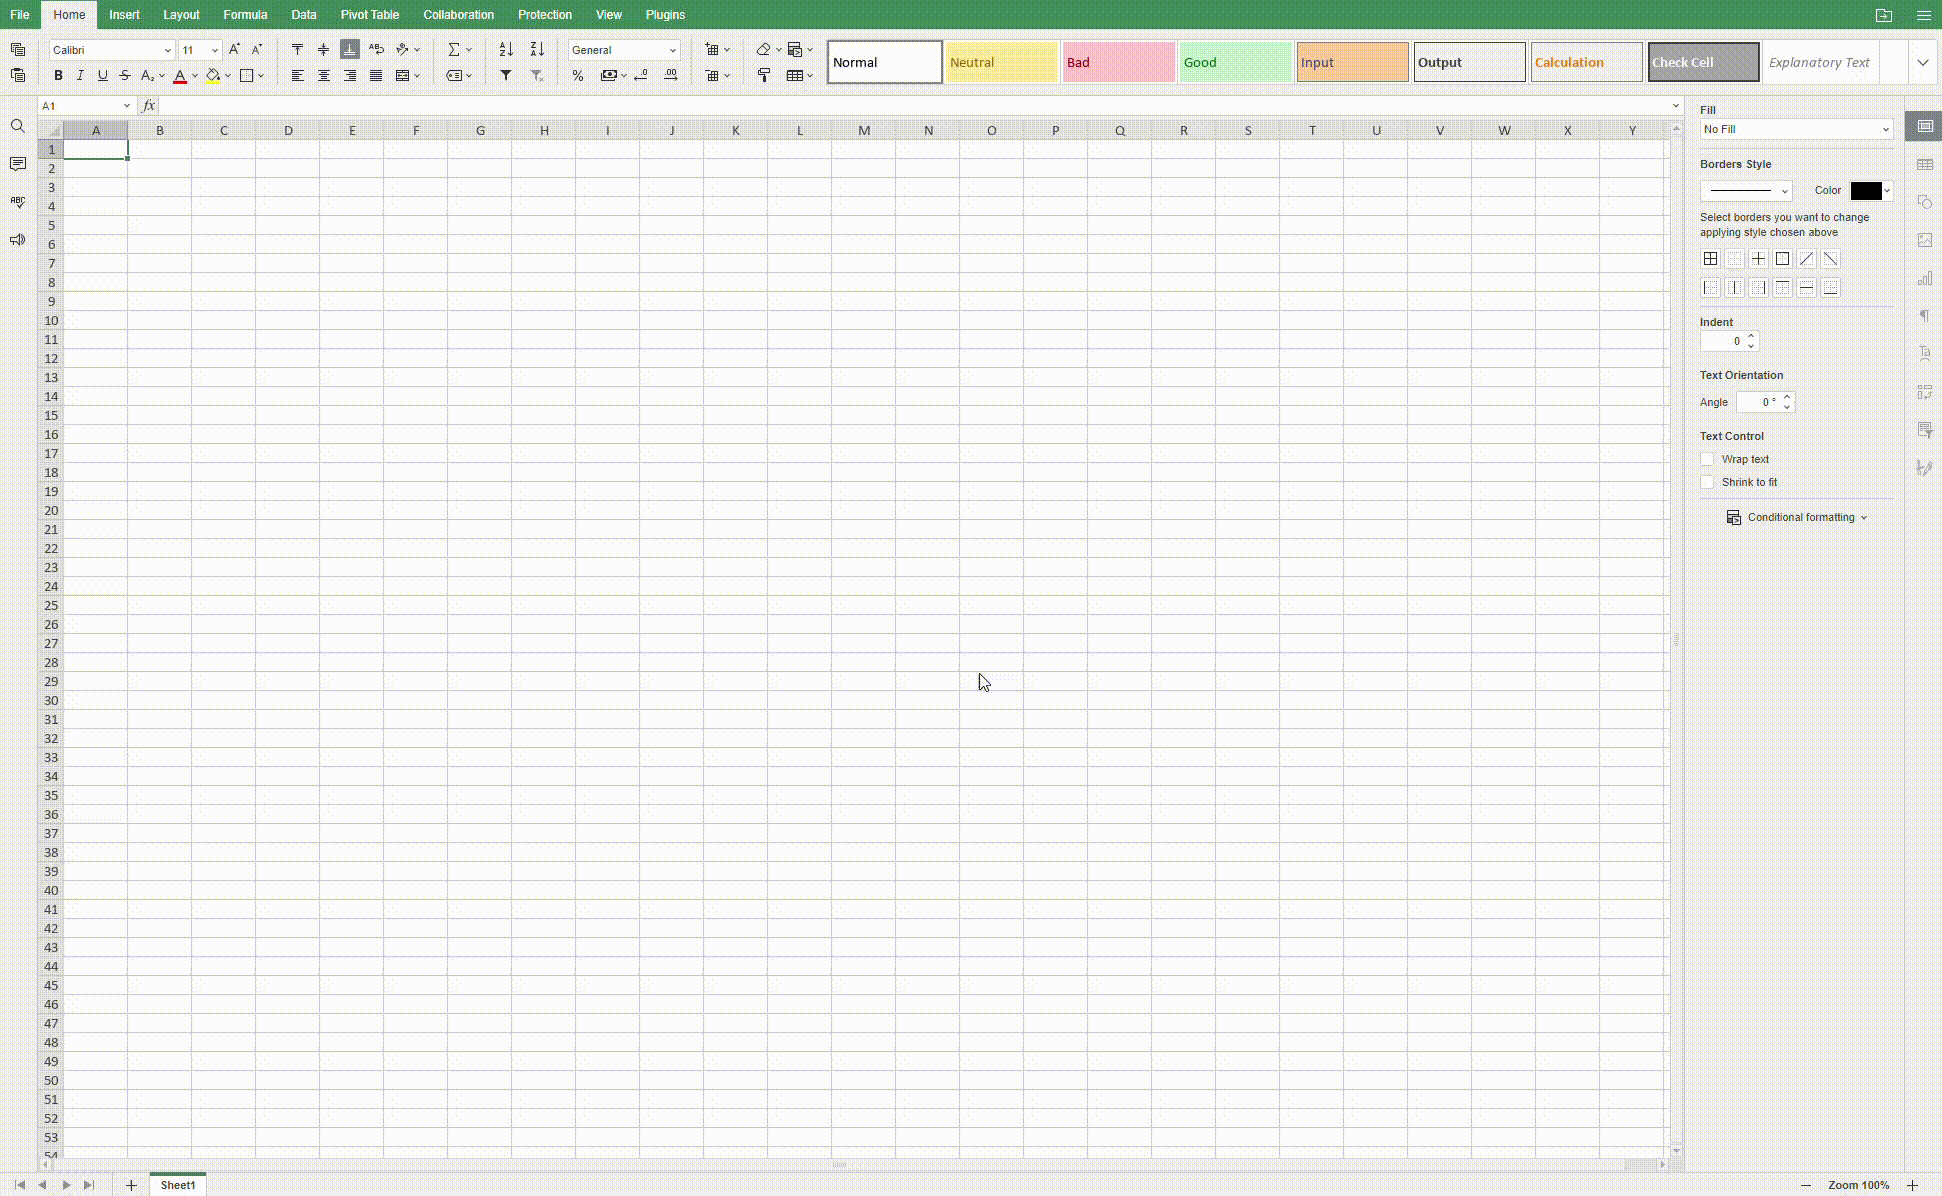Open the File menu

(x=19, y=15)
